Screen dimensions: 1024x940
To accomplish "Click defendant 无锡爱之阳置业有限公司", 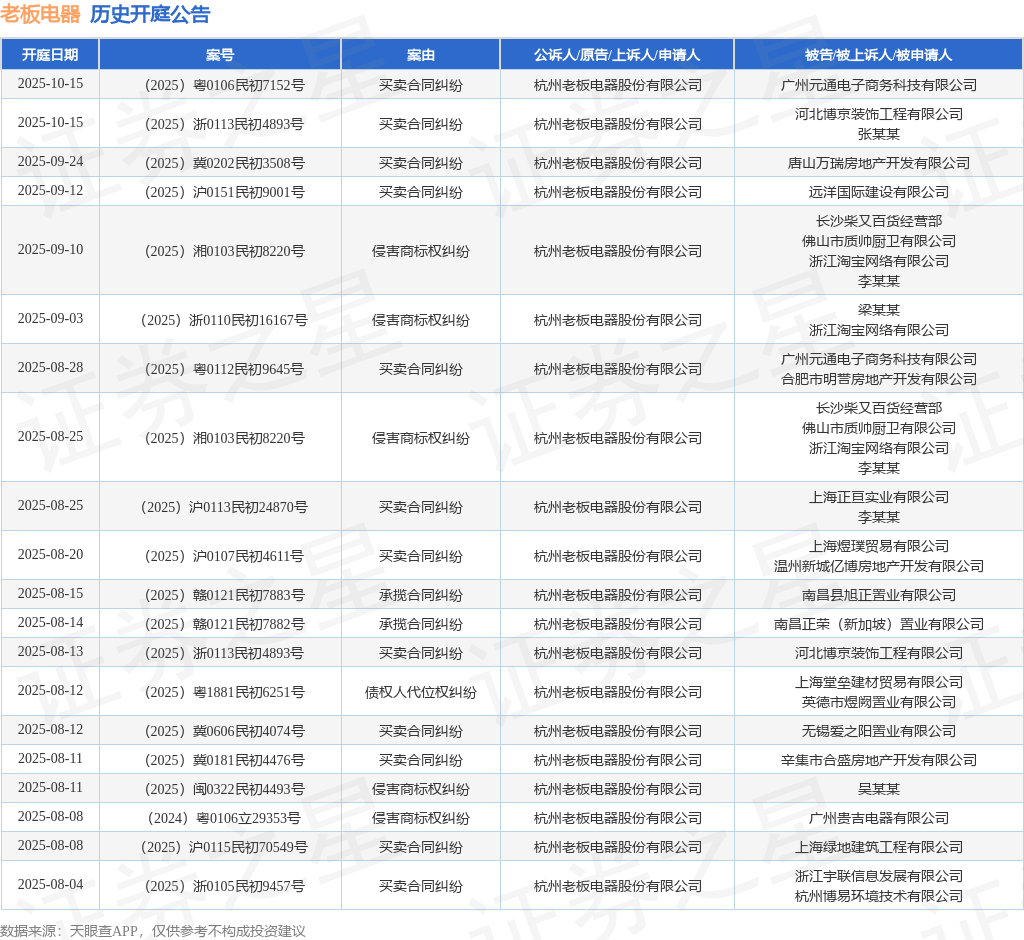I will (878, 731).
